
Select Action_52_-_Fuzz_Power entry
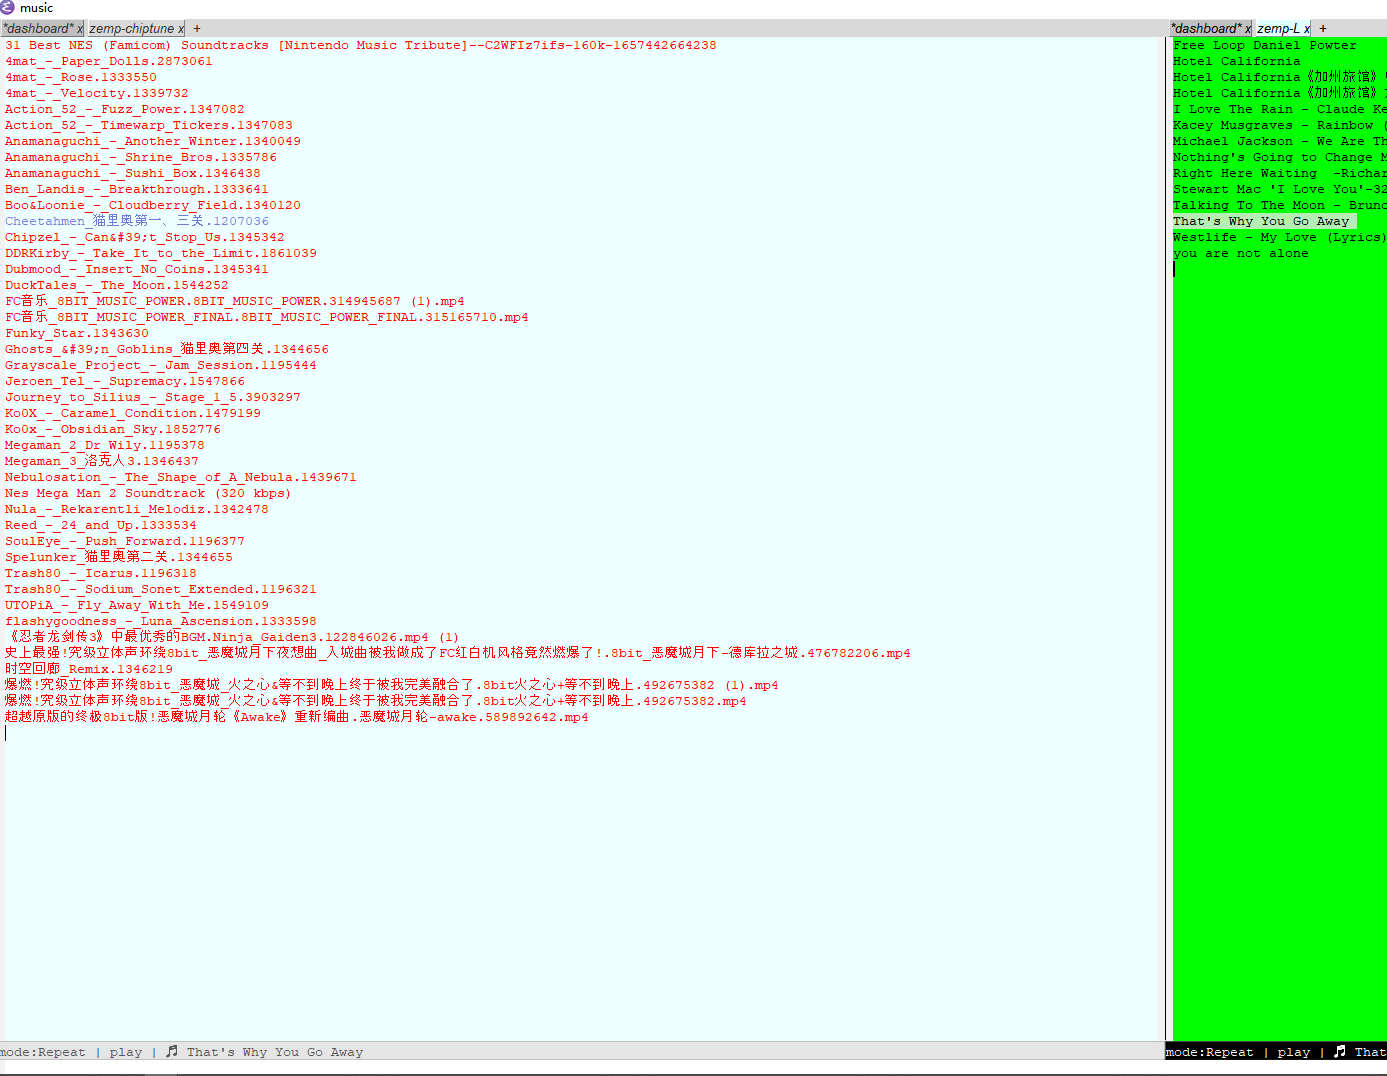(125, 109)
